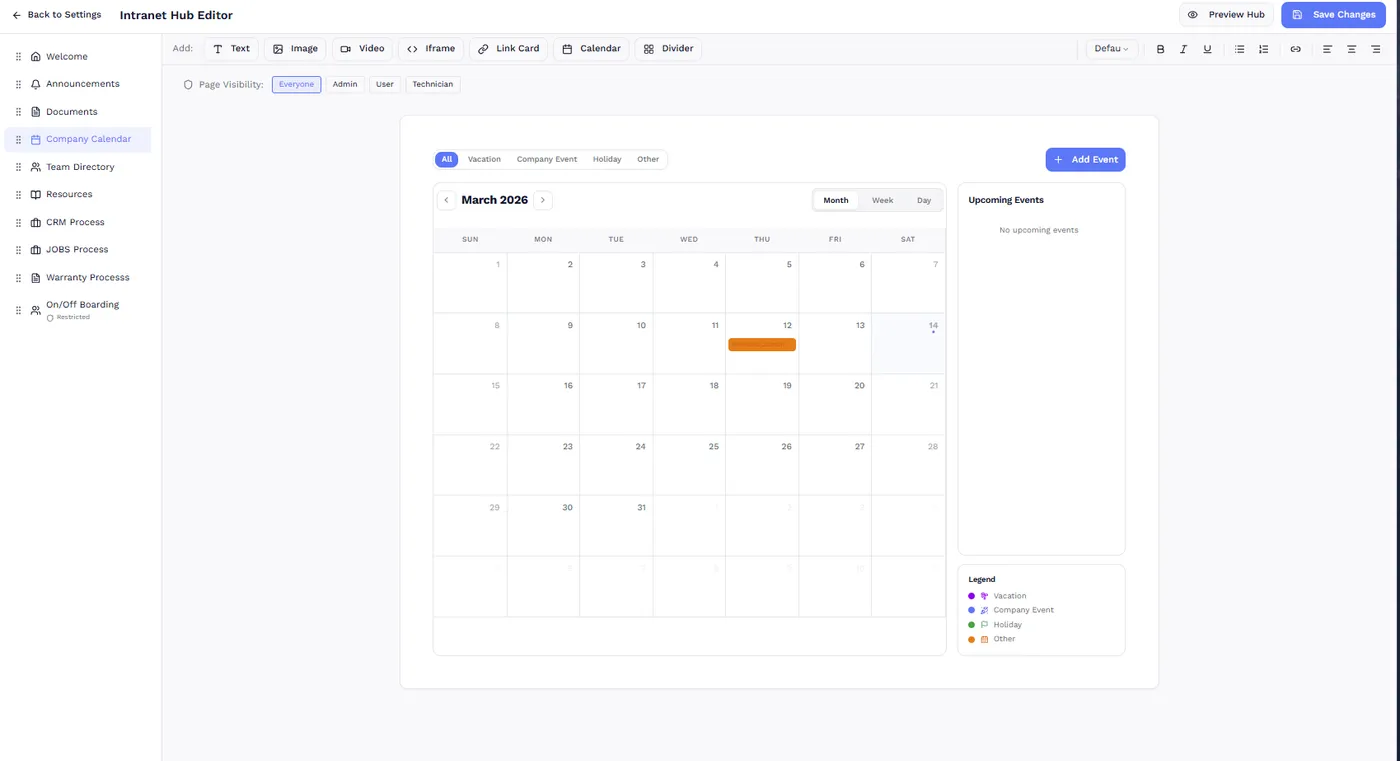Filter events by Company Event
Viewport: 1400px width, 761px height.
tap(547, 159)
